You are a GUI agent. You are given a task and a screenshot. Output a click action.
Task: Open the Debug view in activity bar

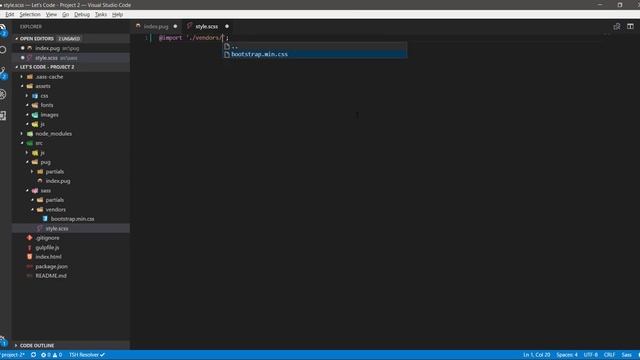(3, 94)
